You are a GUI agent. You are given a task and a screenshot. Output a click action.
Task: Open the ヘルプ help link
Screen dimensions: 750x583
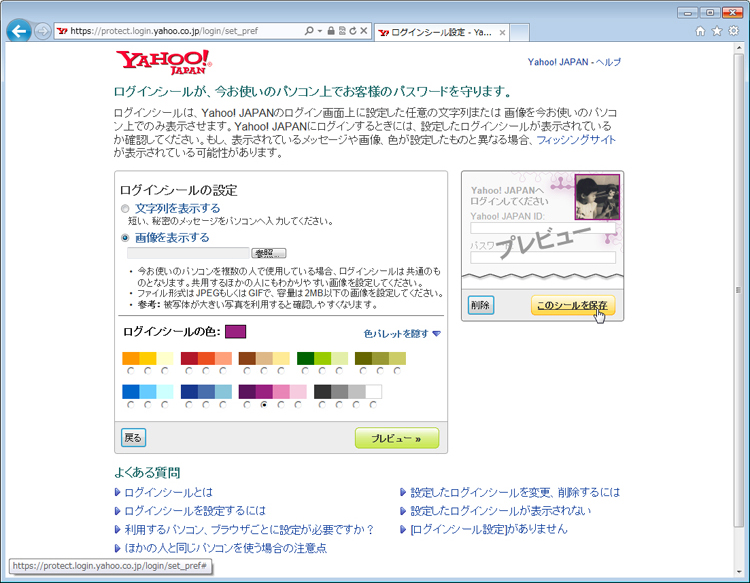(608, 62)
